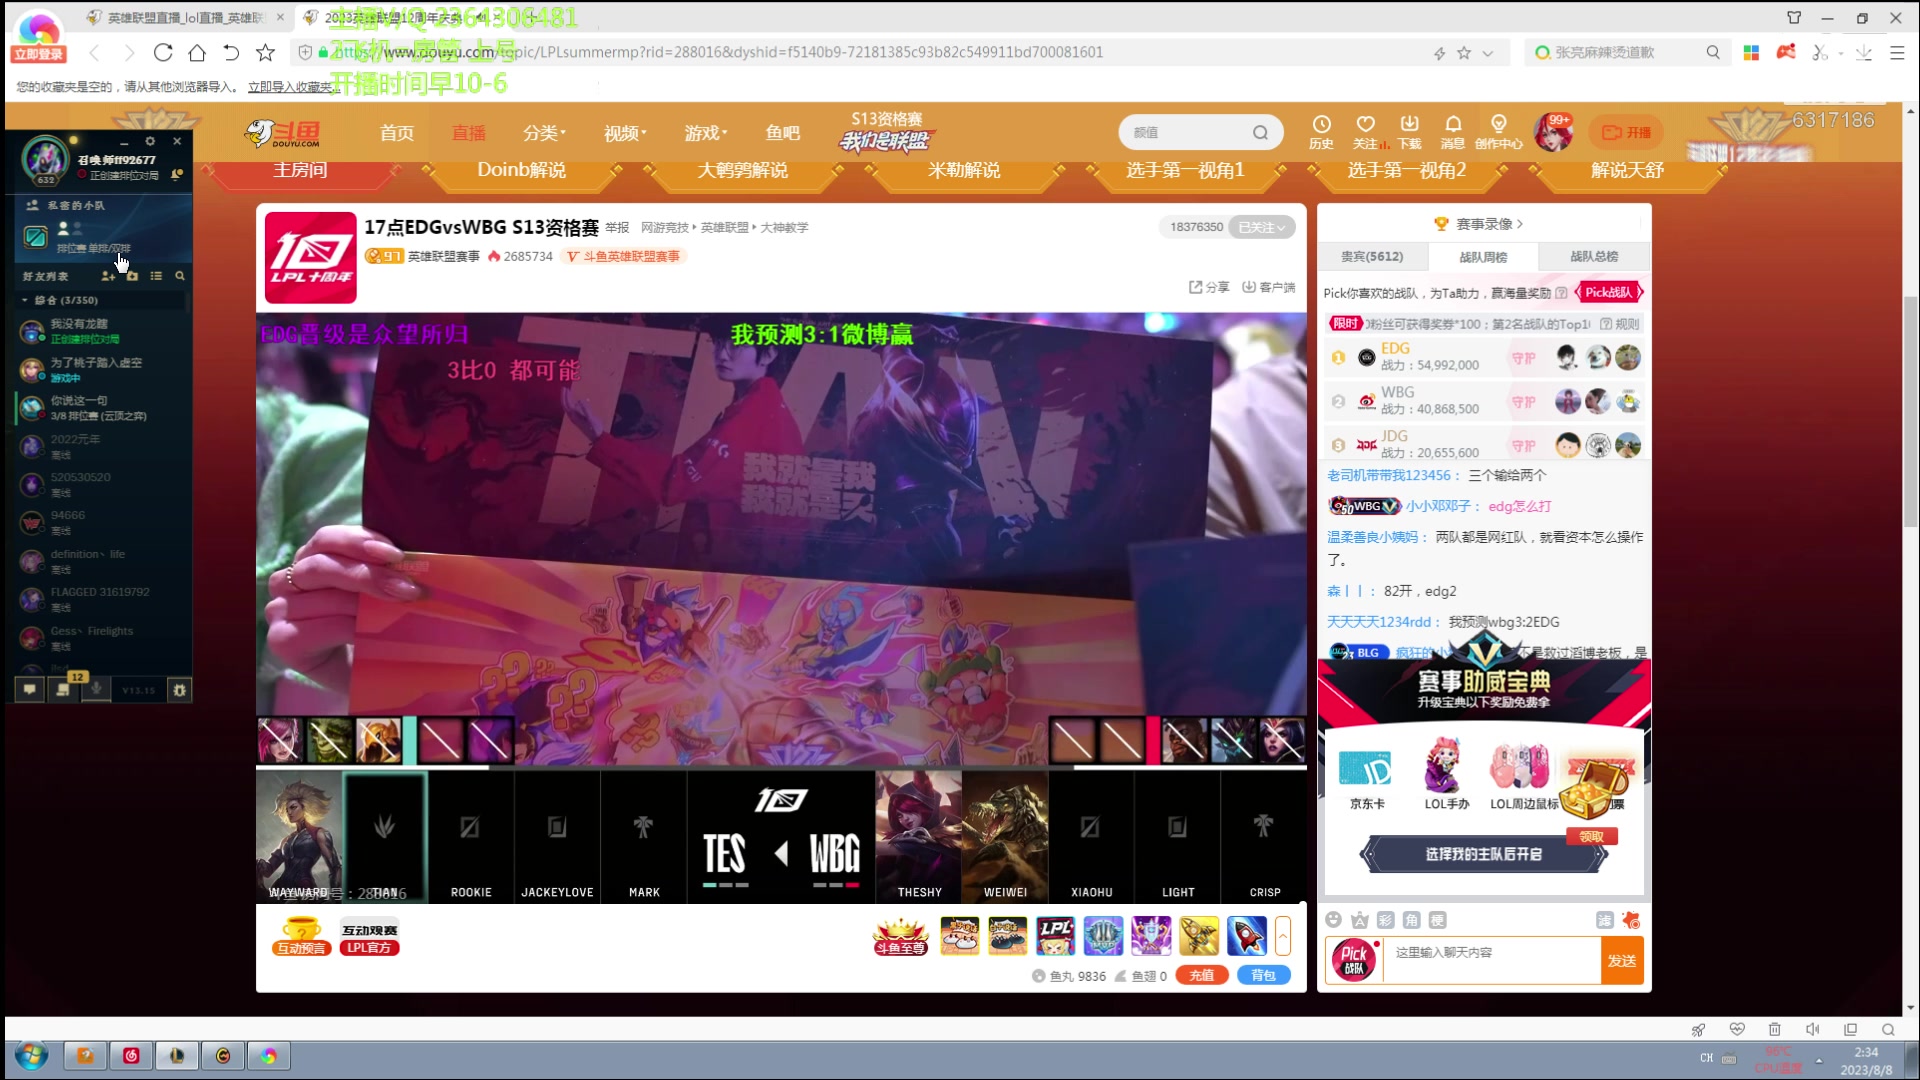Bookmark page with star icon in toolbar

click(265, 52)
